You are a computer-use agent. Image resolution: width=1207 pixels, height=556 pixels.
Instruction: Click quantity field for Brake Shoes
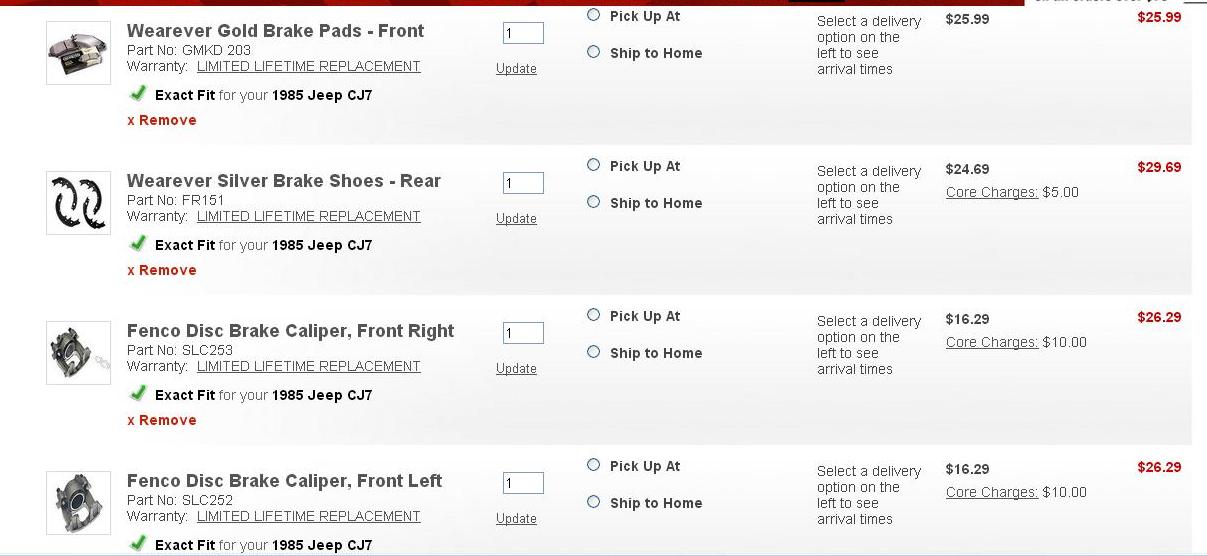coord(523,183)
